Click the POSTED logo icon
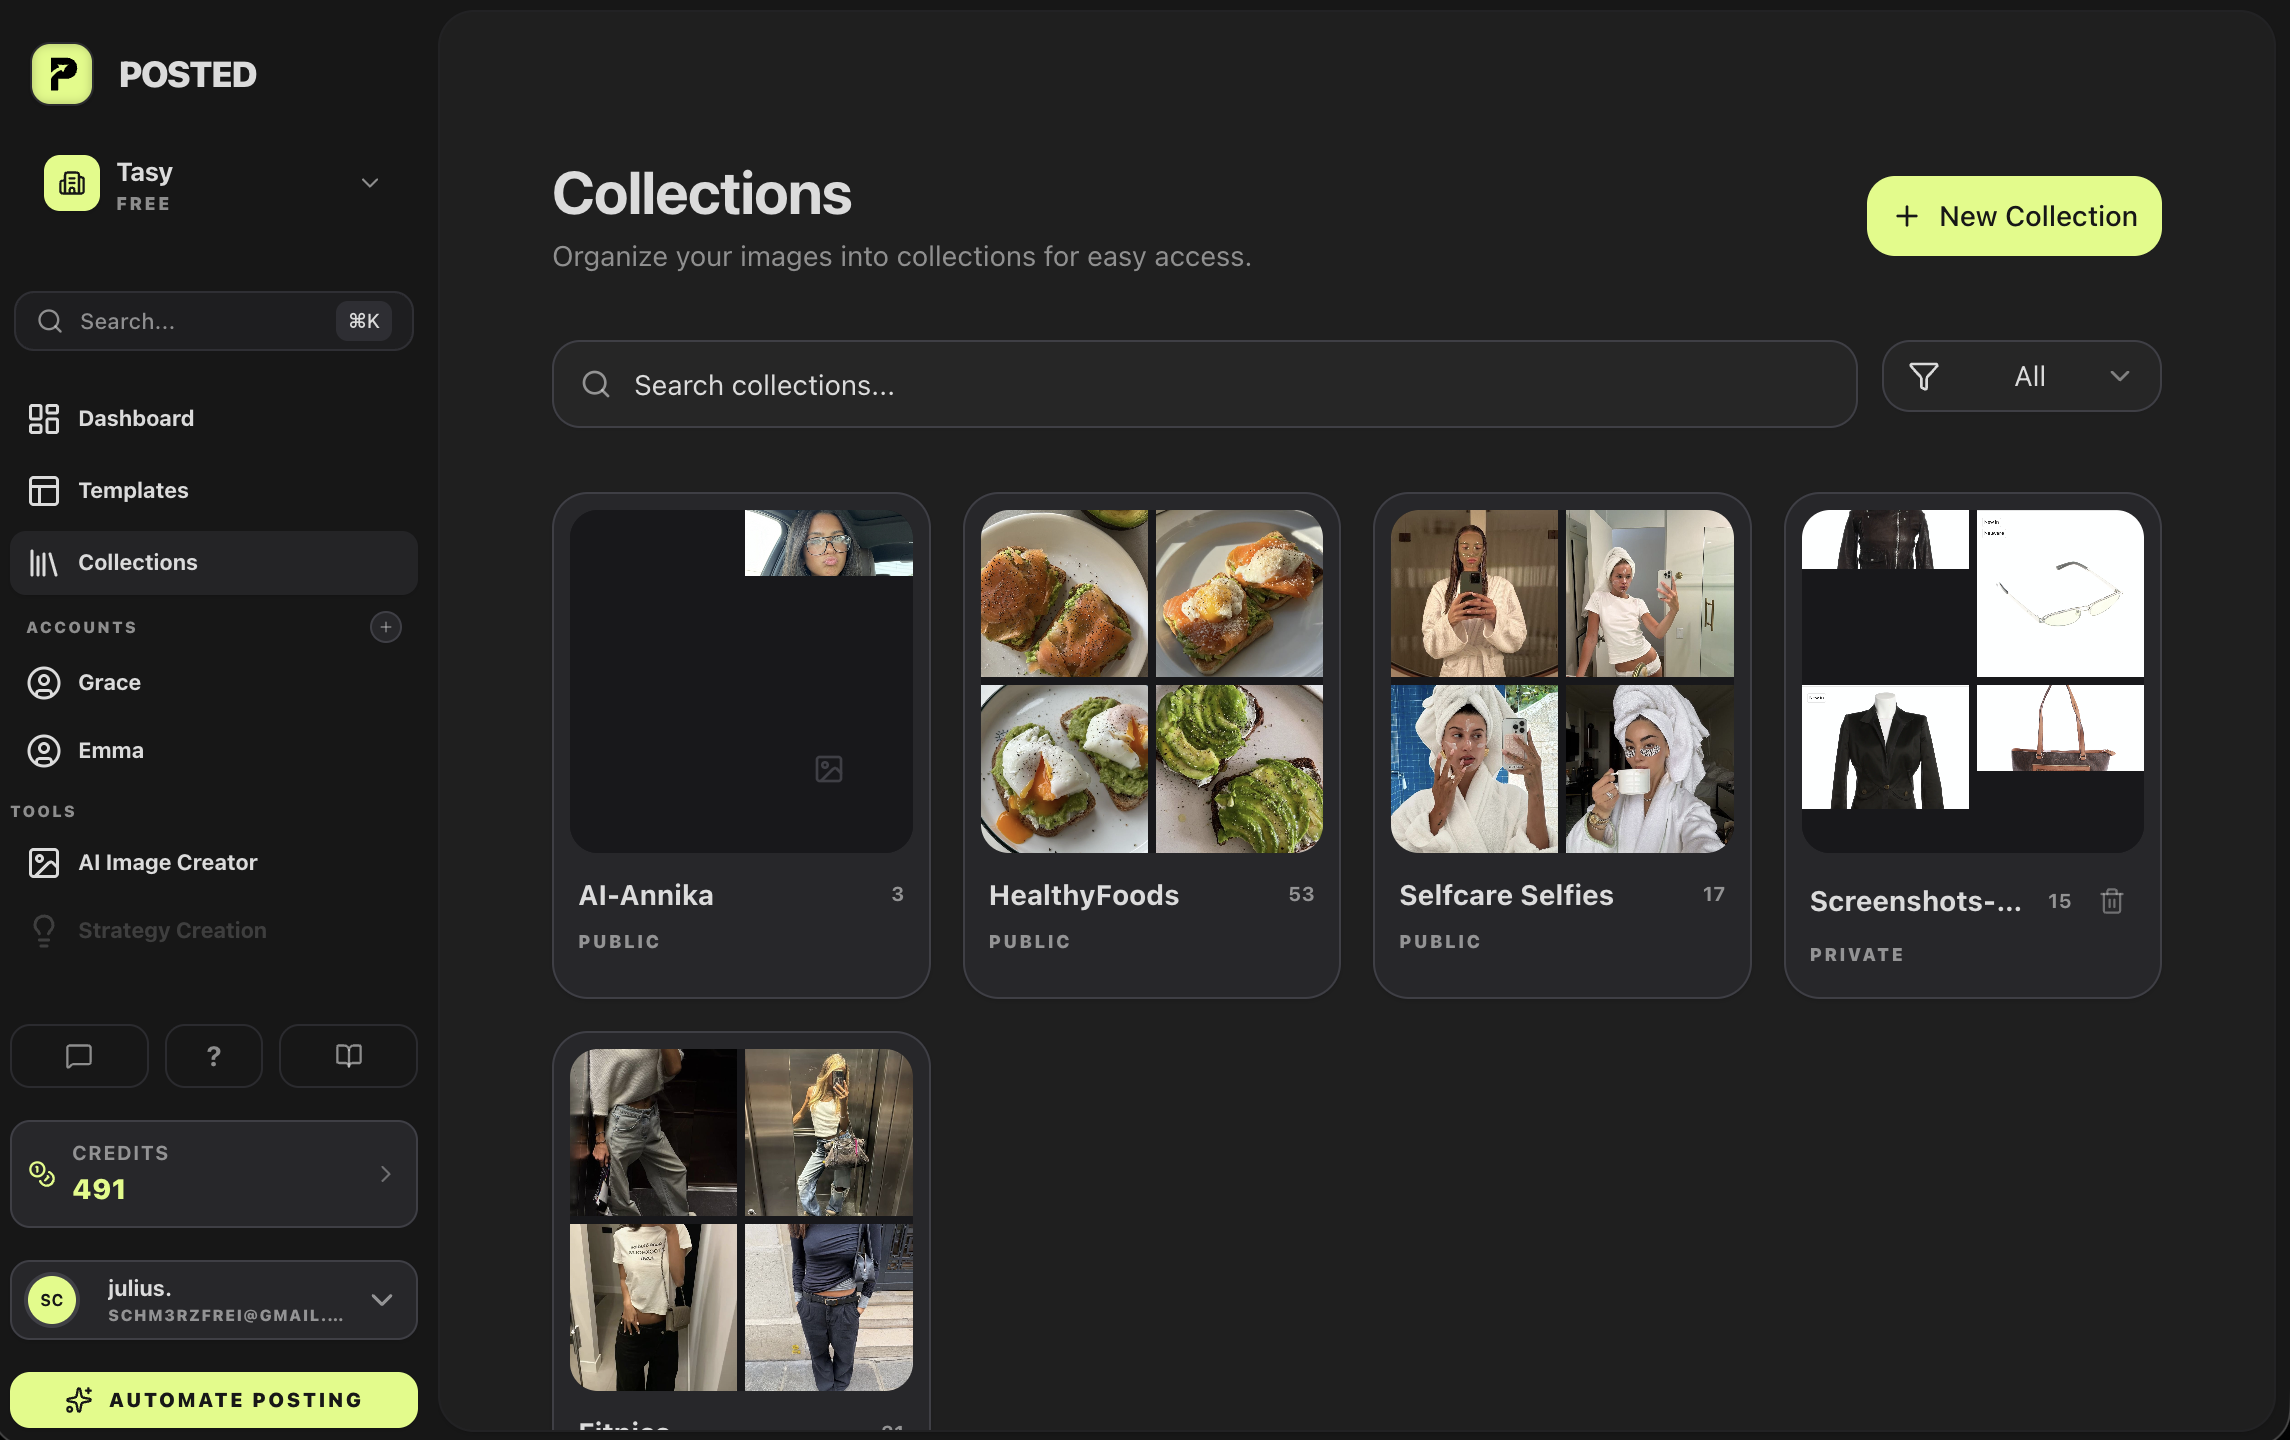Viewport: 2290px width, 1440px height. click(62, 74)
